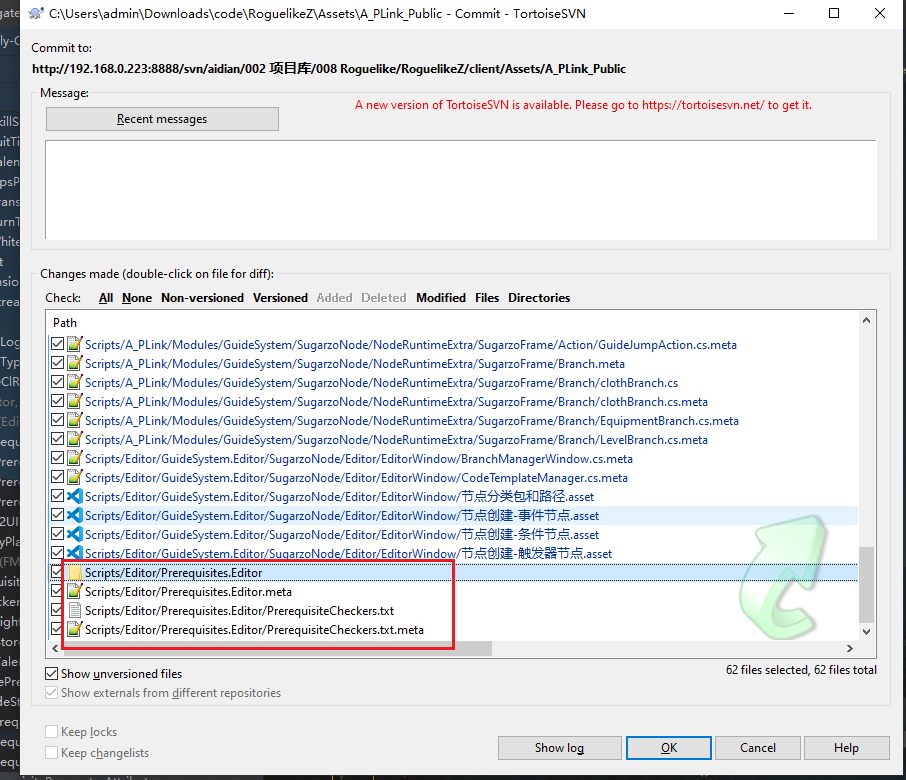Uncheck the GuideJumpAction.cs.meta file checkbox
Screen dimensions: 906x780
57,345
